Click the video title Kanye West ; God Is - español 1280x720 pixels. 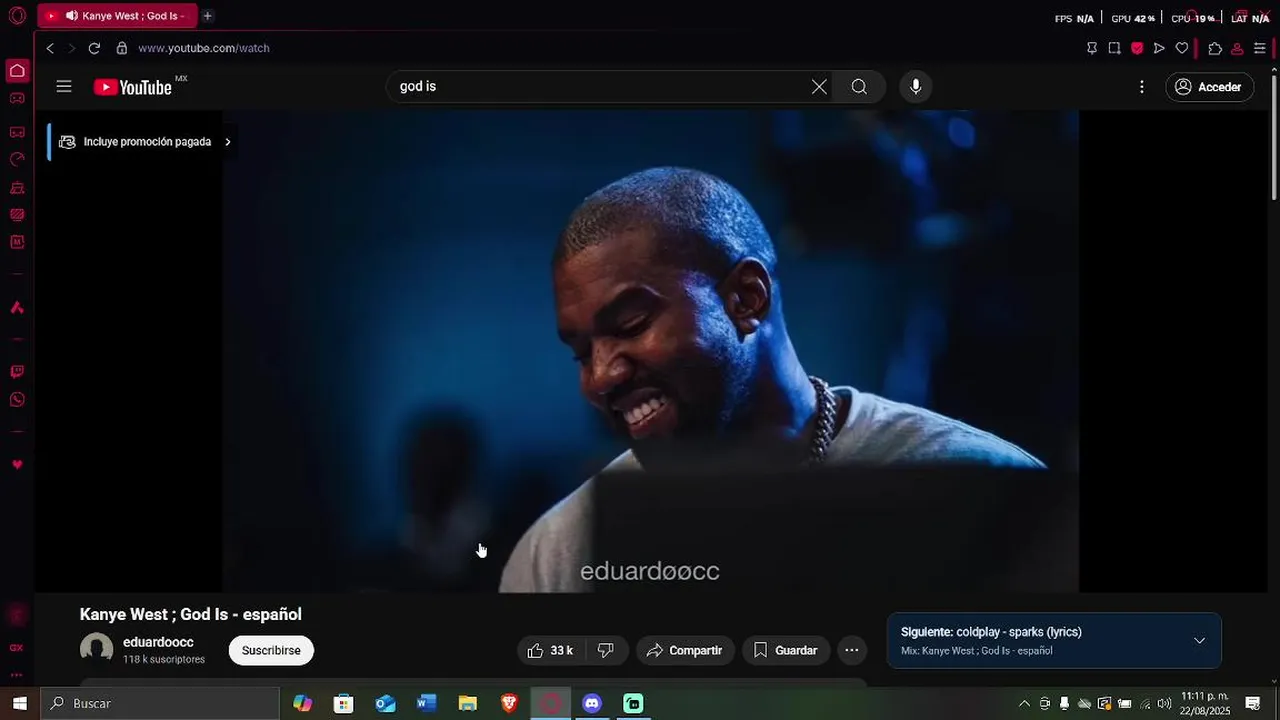191,614
